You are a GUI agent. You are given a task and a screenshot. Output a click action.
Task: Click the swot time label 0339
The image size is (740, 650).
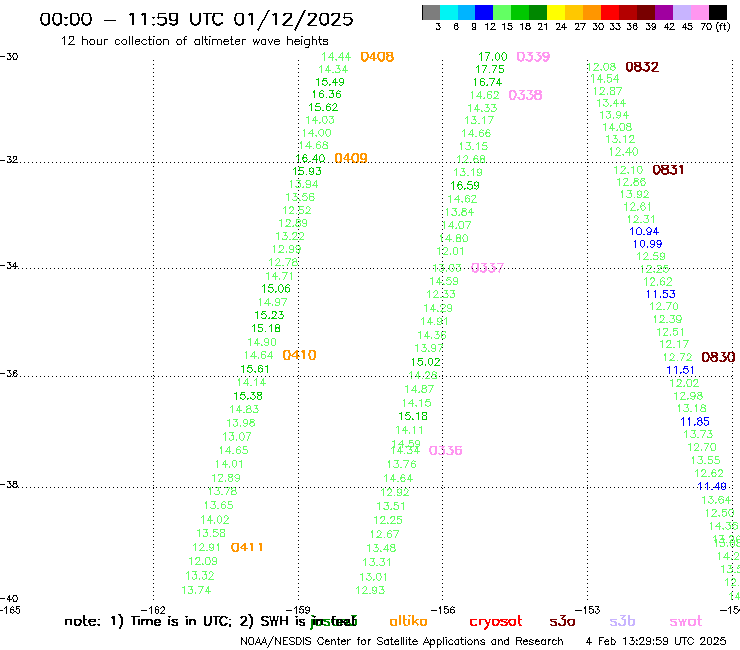tap(533, 57)
